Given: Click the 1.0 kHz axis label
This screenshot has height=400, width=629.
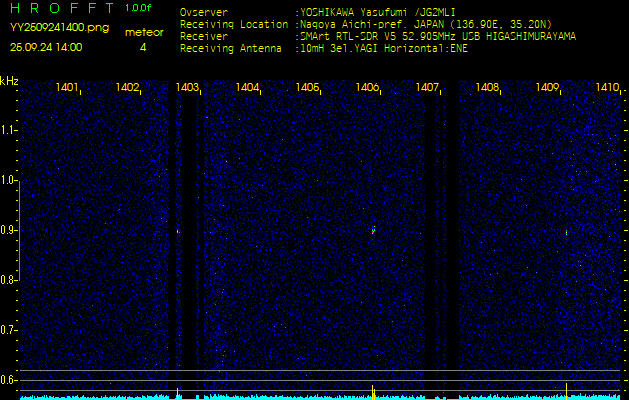Looking at the screenshot, I should (x=7, y=181).
